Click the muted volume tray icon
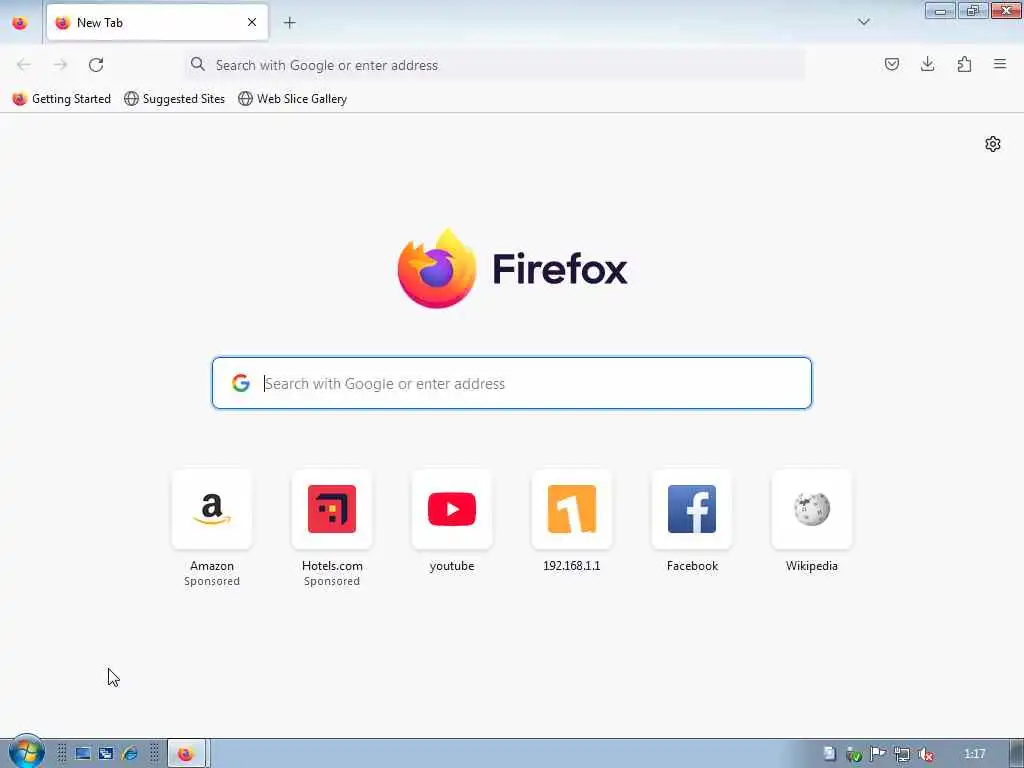This screenshot has width=1024, height=768. 925,754
